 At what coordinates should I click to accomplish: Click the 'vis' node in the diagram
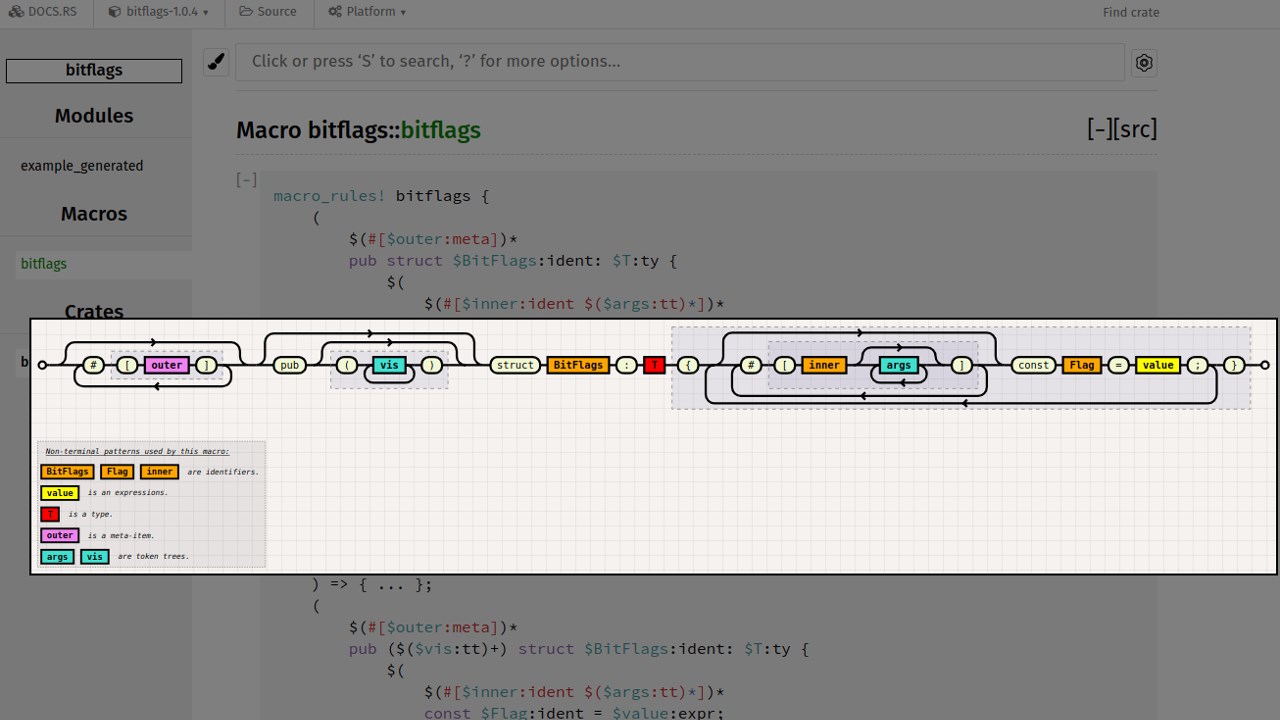coord(390,365)
